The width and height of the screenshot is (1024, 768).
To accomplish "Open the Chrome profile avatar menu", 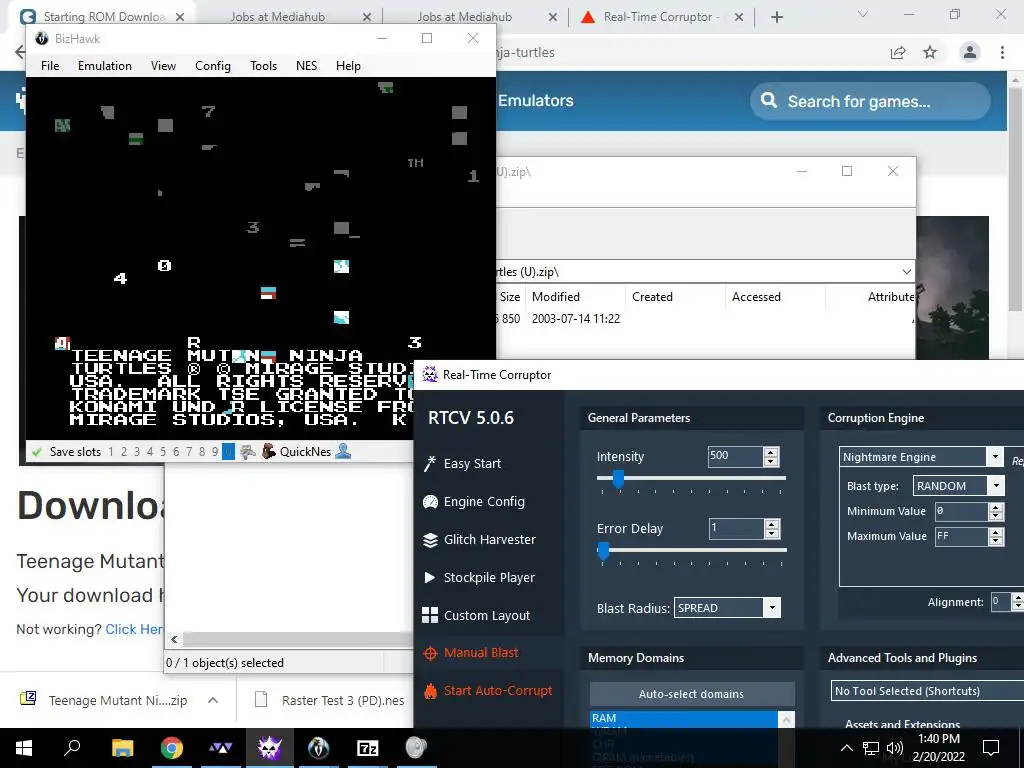I will [x=970, y=52].
